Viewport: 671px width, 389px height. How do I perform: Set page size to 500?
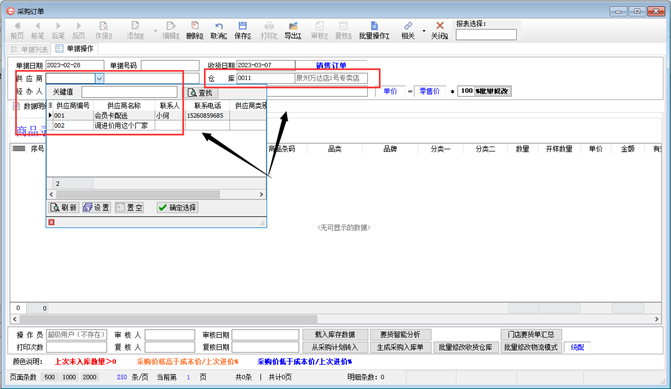click(x=50, y=377)
